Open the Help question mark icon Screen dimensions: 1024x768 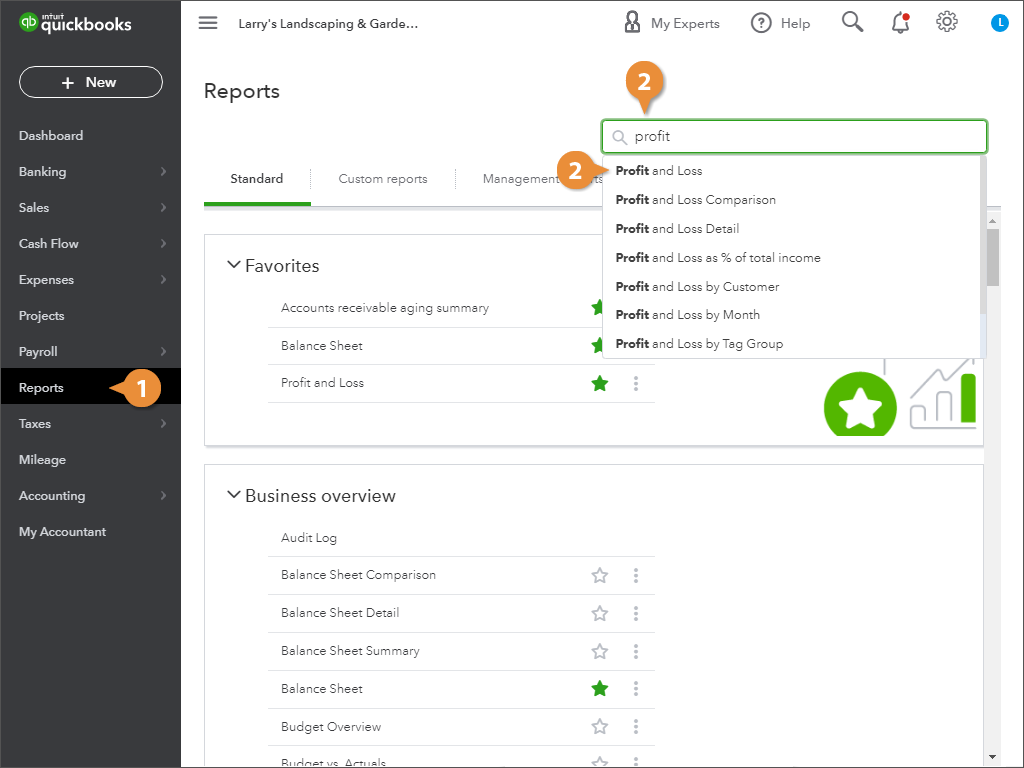pyautogui.click(x=761, y=23)
